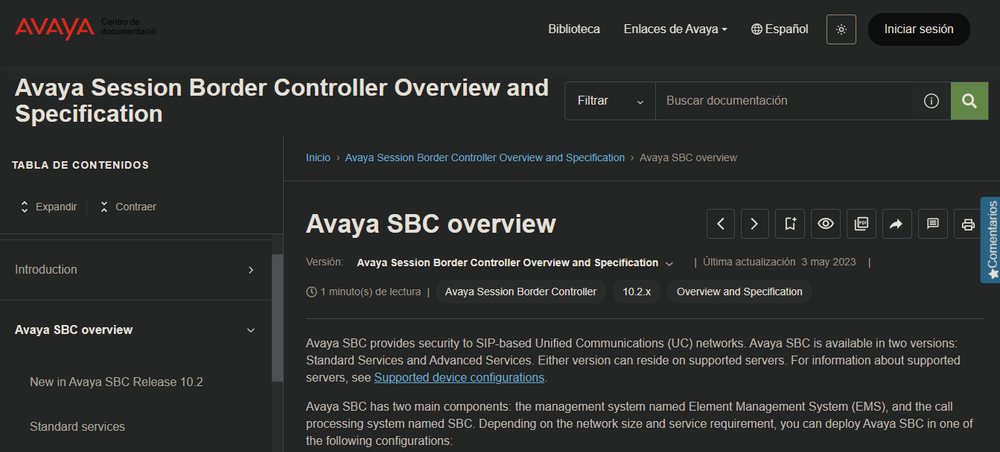The image size is (1000, 452).
Task: Go to previous topic arrow
Action: 721,224
